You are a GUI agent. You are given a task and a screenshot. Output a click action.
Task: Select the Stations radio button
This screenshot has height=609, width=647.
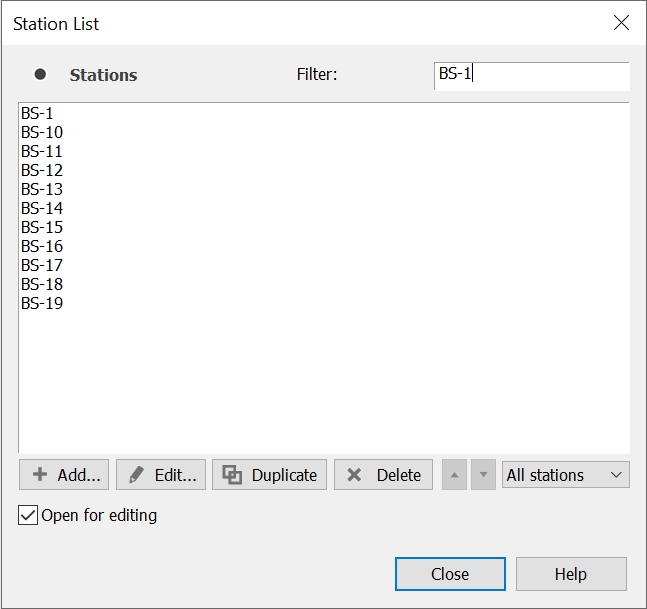pos(40,74)
